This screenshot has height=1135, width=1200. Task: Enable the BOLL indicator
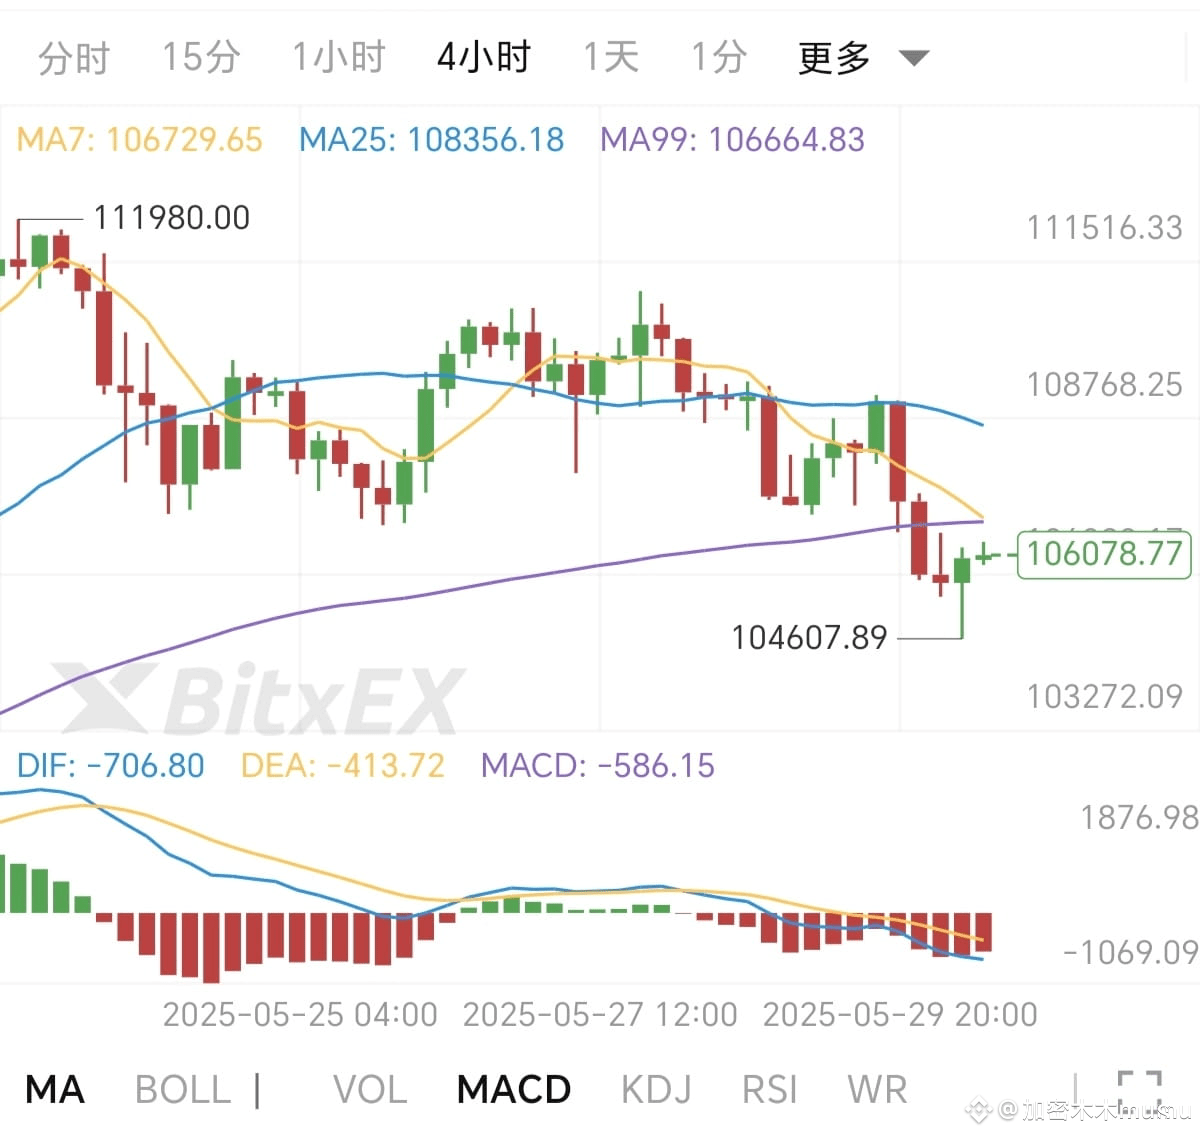pos(182,1089)
